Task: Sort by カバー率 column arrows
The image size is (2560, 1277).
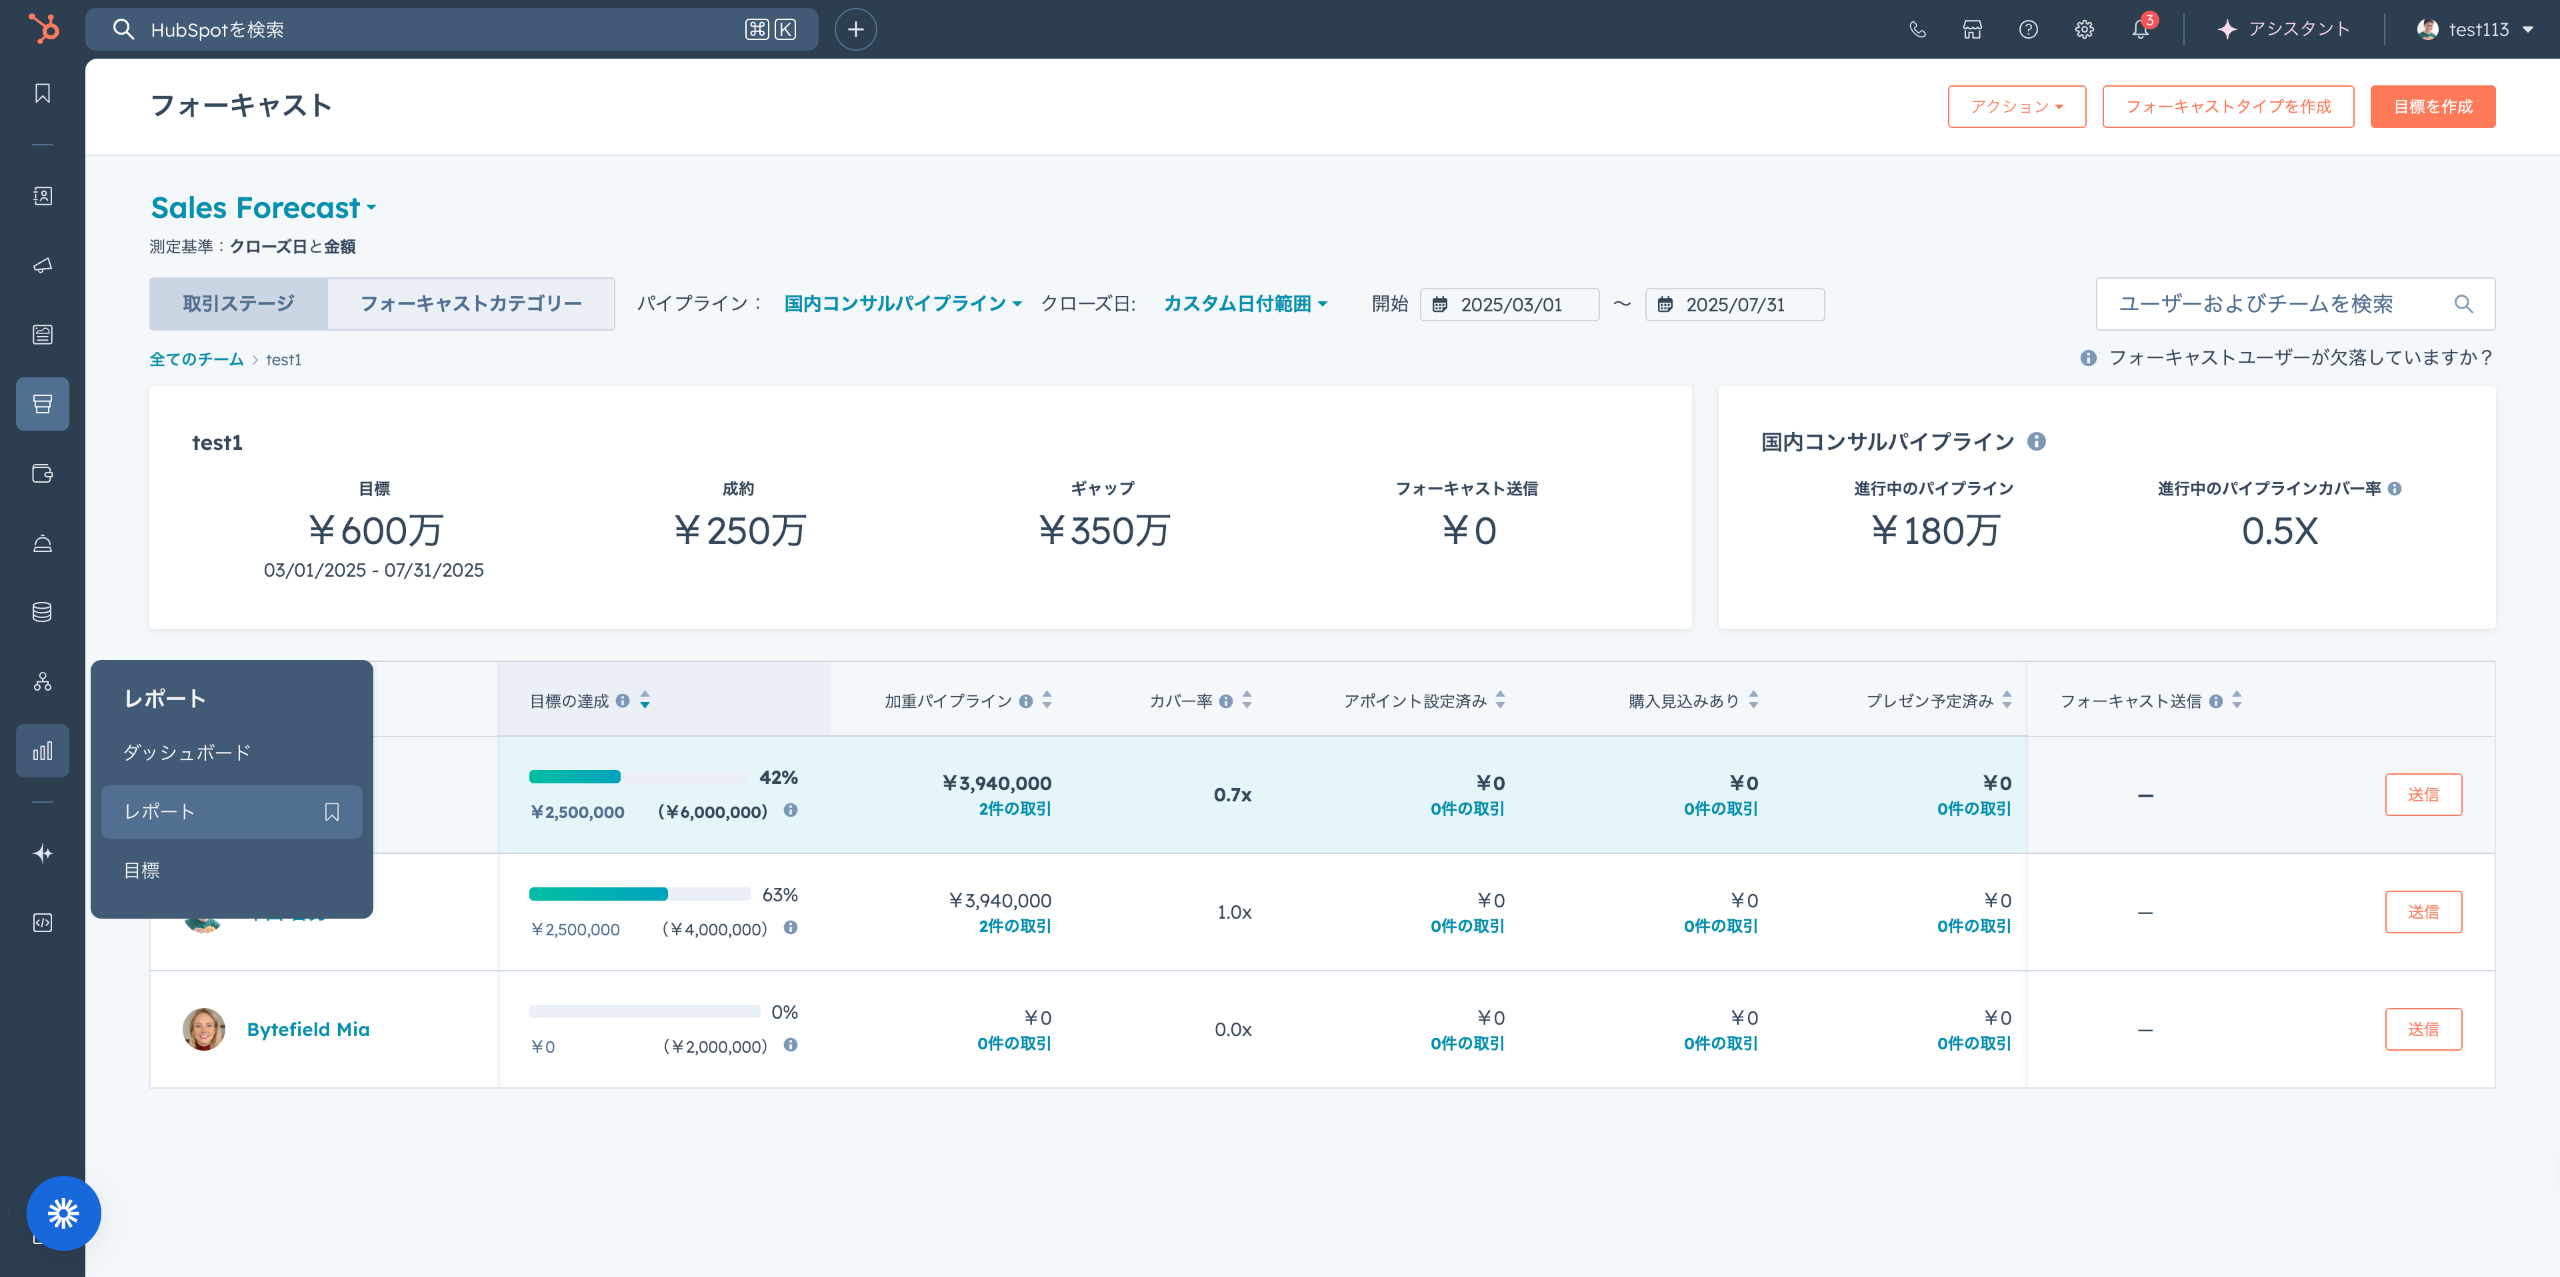Action: pos(1247,700)
